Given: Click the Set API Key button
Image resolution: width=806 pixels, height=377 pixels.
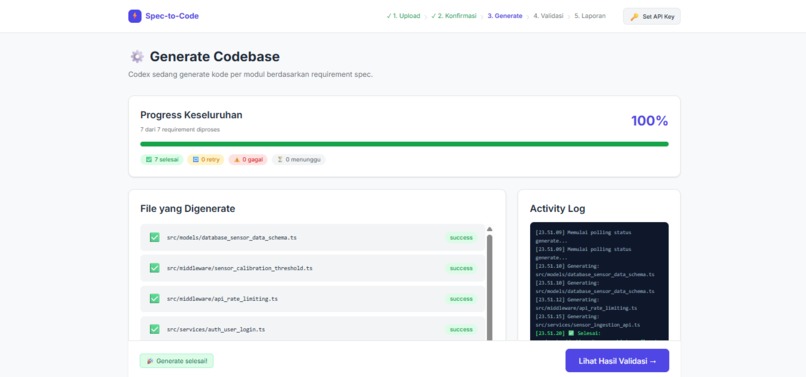Looking at the screenshot, I should (x=652, y=16).
